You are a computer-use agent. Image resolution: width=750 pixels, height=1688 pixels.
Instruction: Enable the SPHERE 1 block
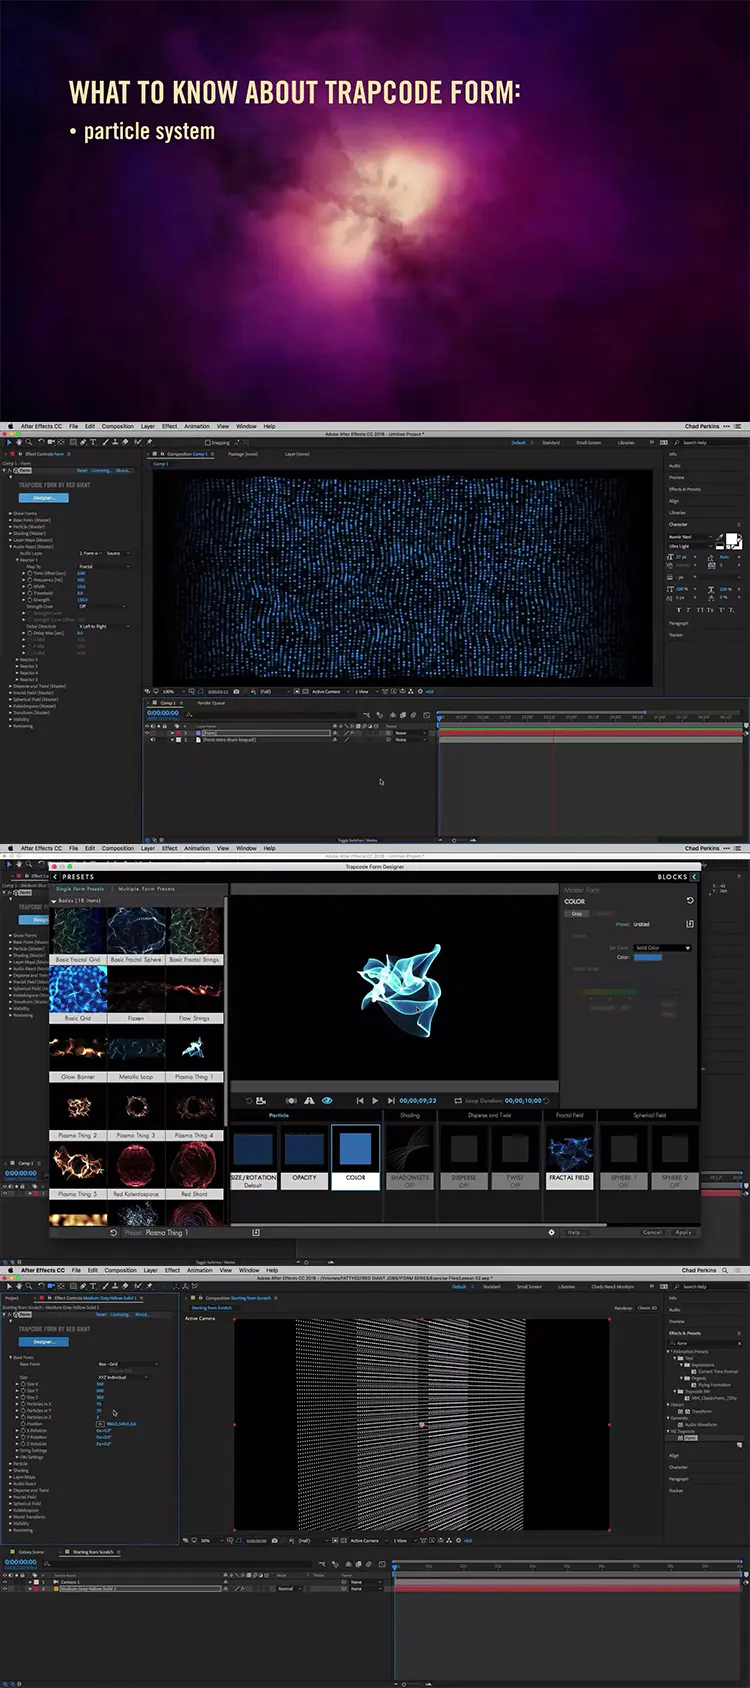pos(623,1157)
